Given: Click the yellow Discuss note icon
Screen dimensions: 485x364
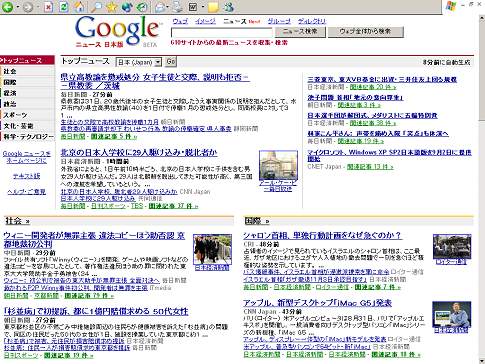Looking at the screenshot, I should click(x=213, y=7).
